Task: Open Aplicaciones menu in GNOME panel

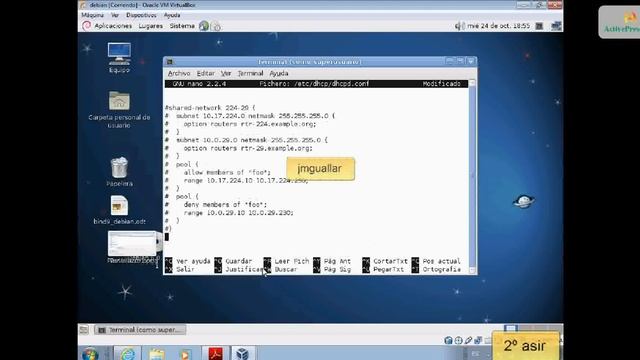Action: pos(113,26)
